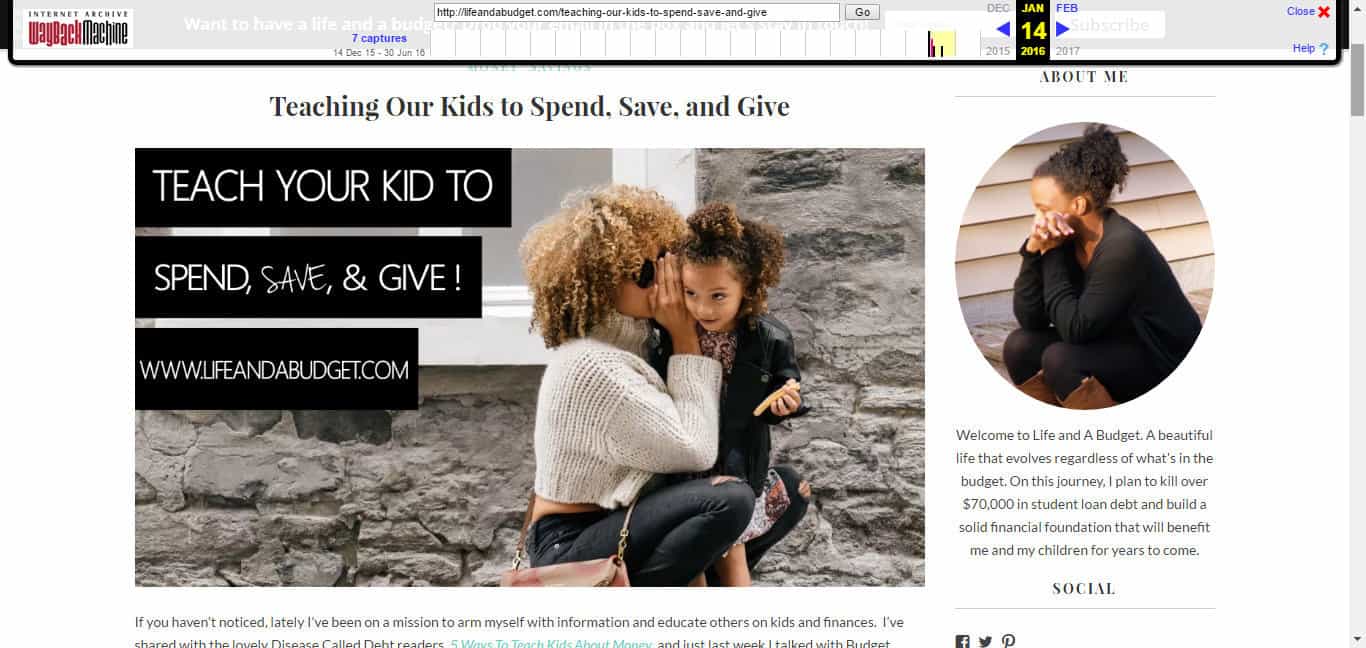Go to next capture with right arrow
The width and height of the screenshot is (1366, 648).
(1062, 29)
